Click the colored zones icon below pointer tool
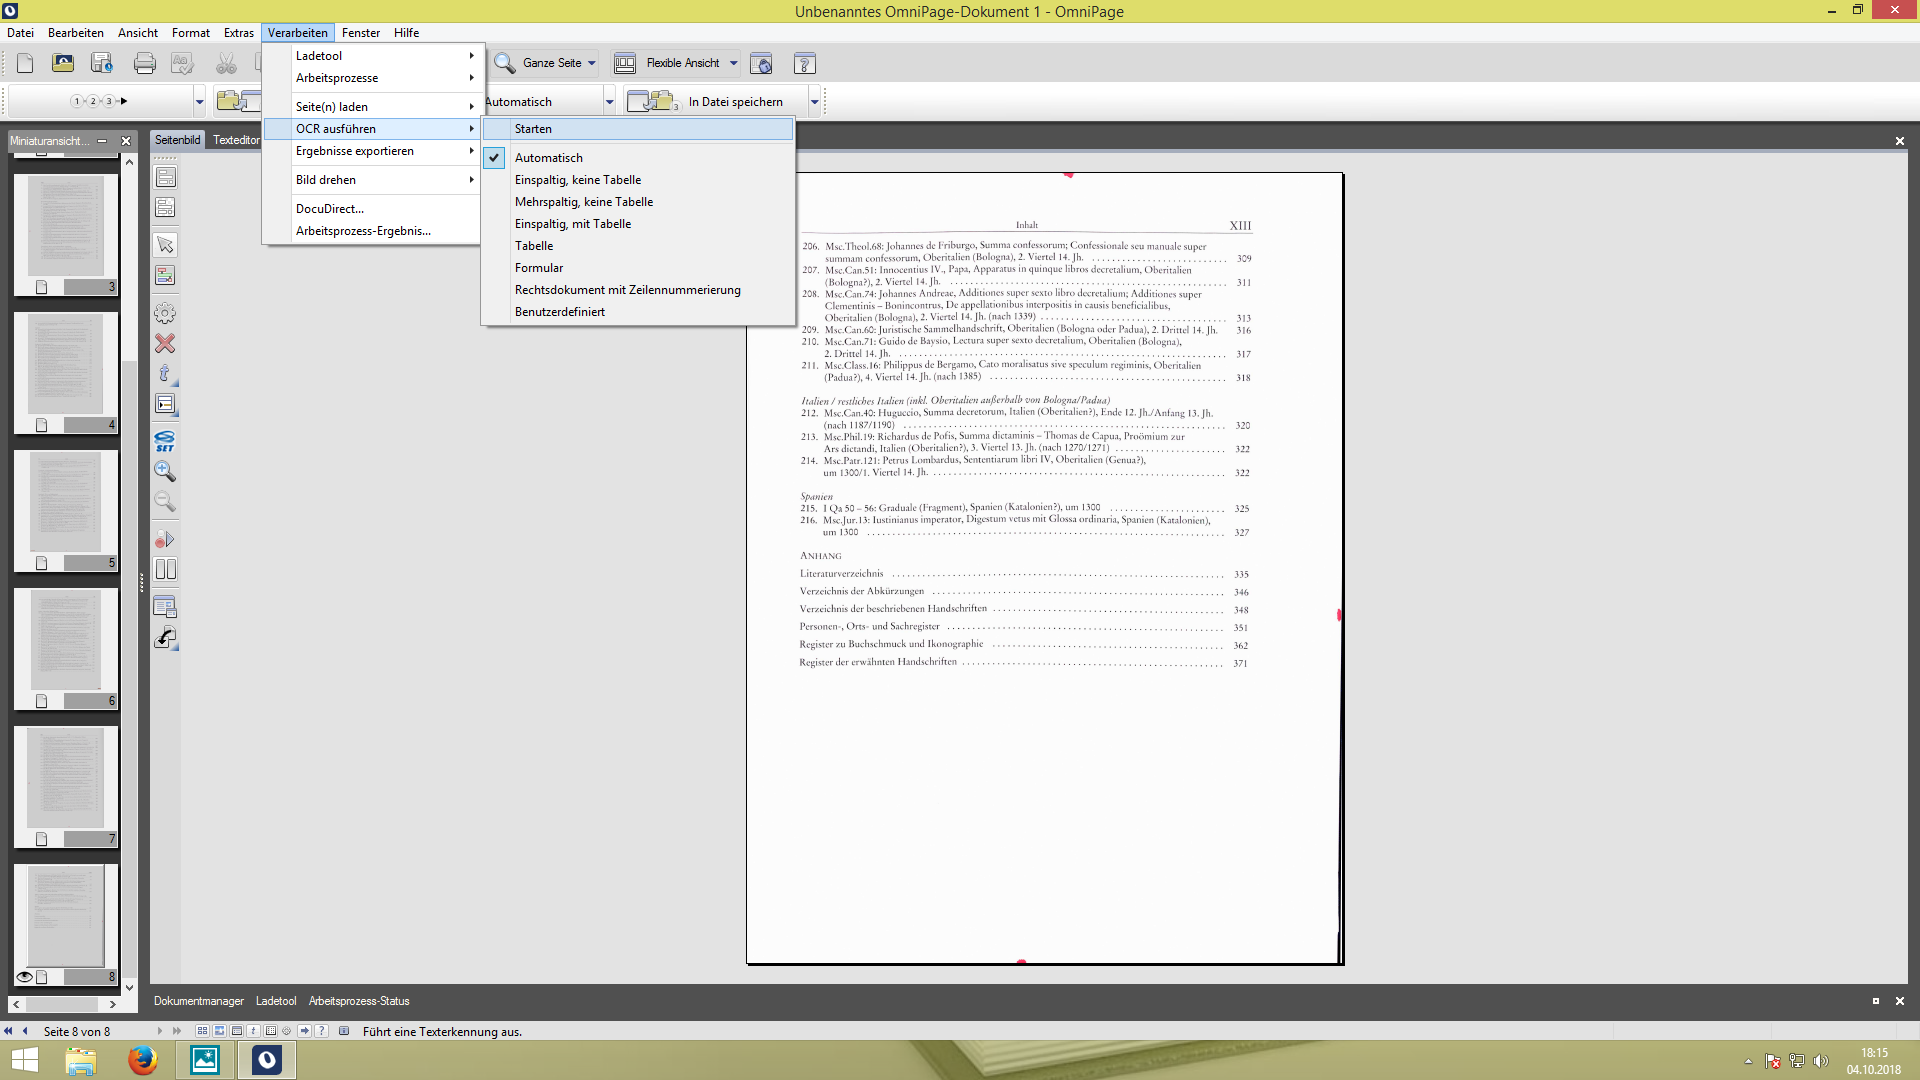The width and height of the screenshot is (1920, 1080). 165,275
